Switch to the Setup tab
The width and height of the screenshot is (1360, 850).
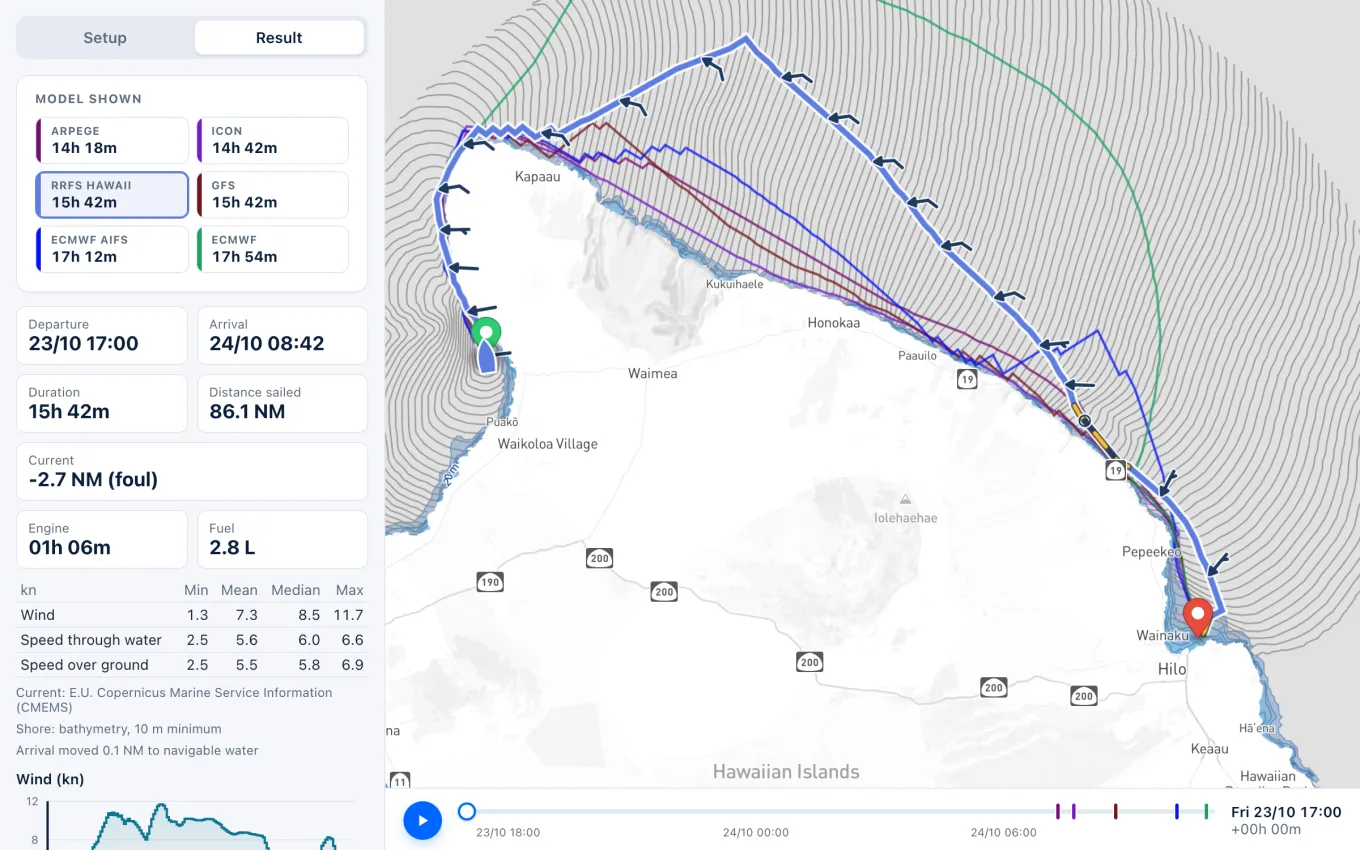[105, 38]
